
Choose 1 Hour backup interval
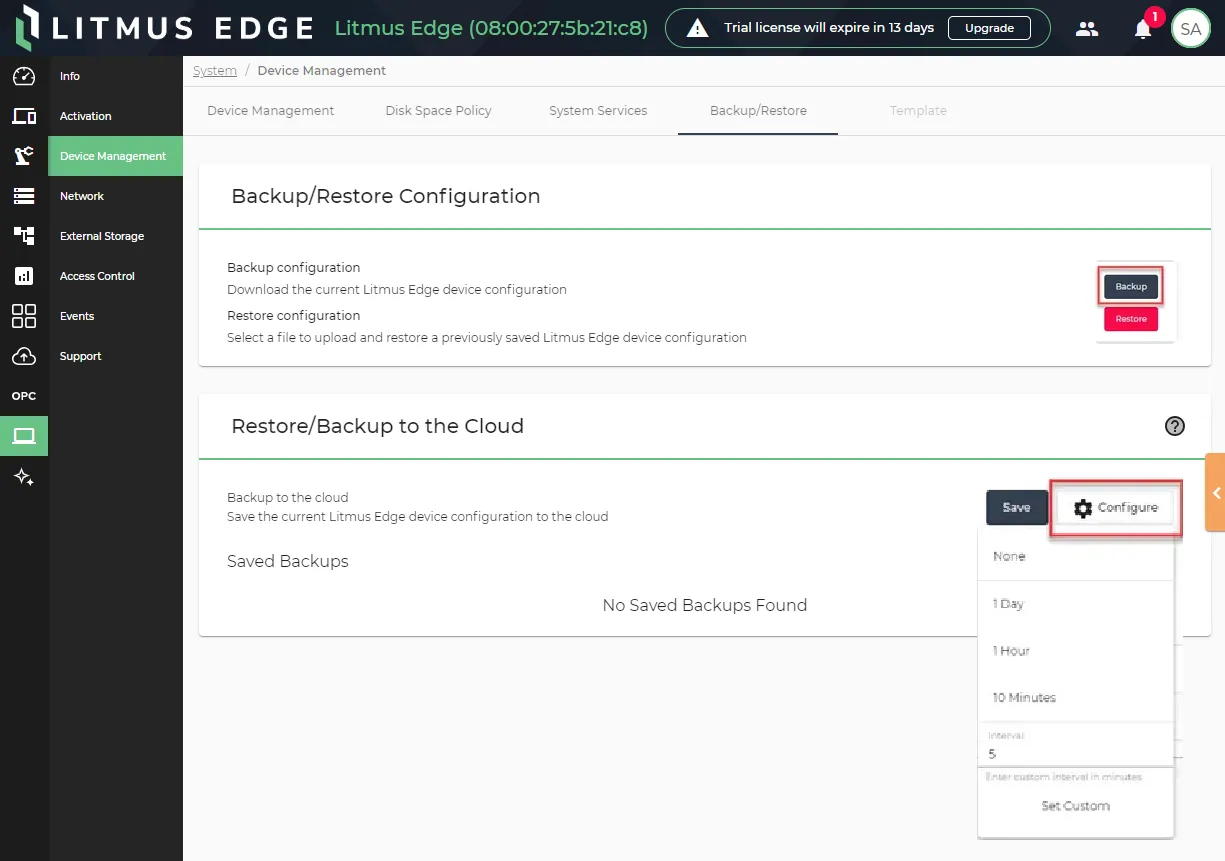click(x=1075, y=651)
